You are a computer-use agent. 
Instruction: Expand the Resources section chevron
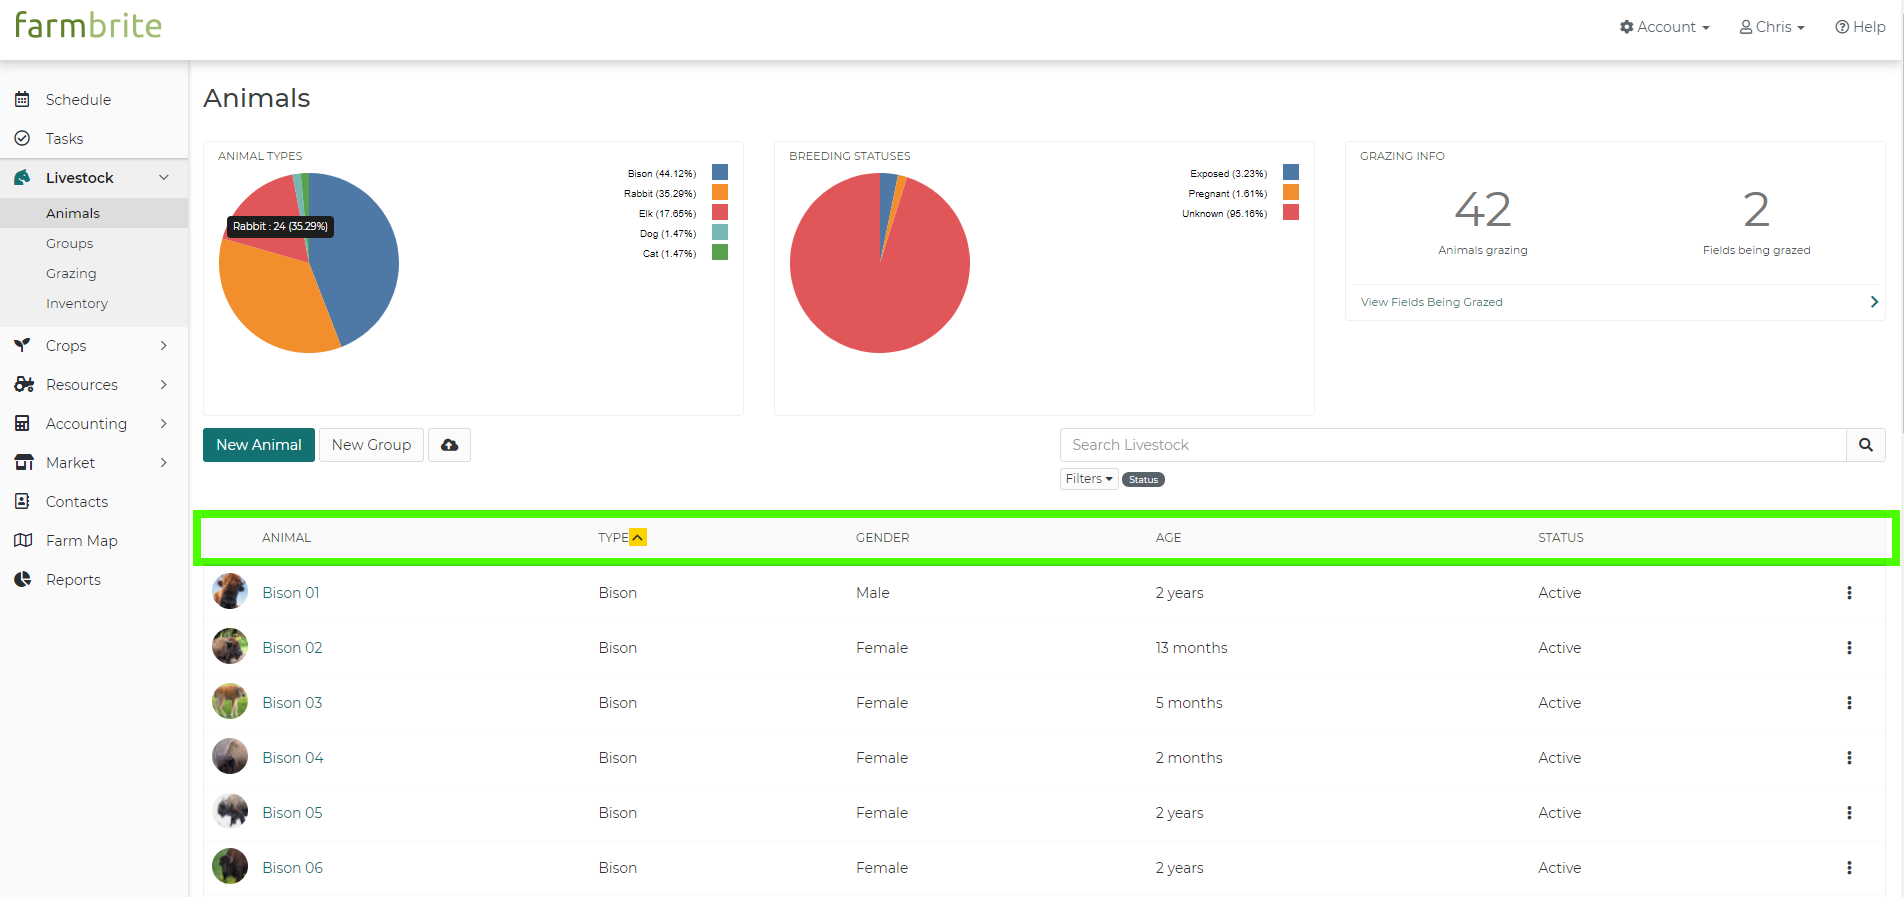coord(164,384)
